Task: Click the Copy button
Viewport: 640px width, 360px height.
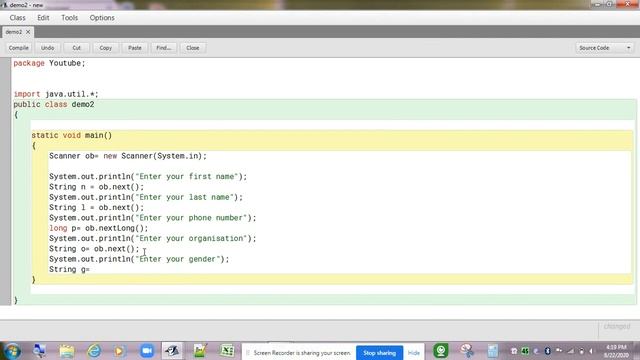Action: pos(105,48)
